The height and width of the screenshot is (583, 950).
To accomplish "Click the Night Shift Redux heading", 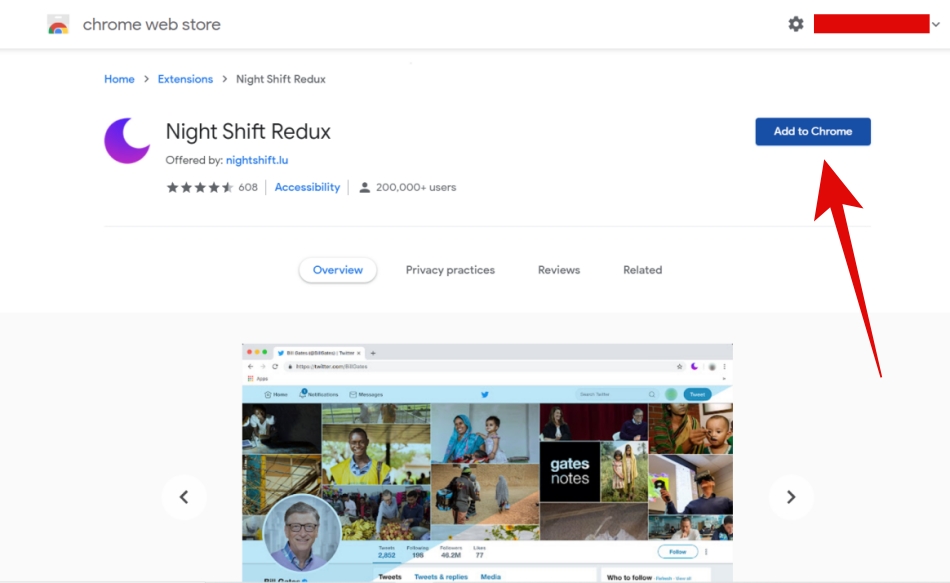I will point(248,132).
